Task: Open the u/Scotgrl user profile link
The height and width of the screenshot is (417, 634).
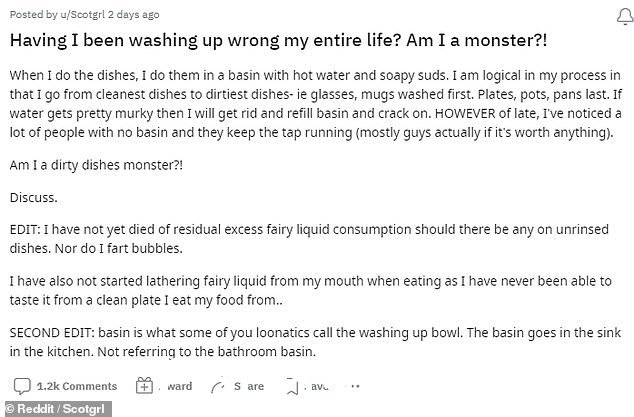Action: 82,15
